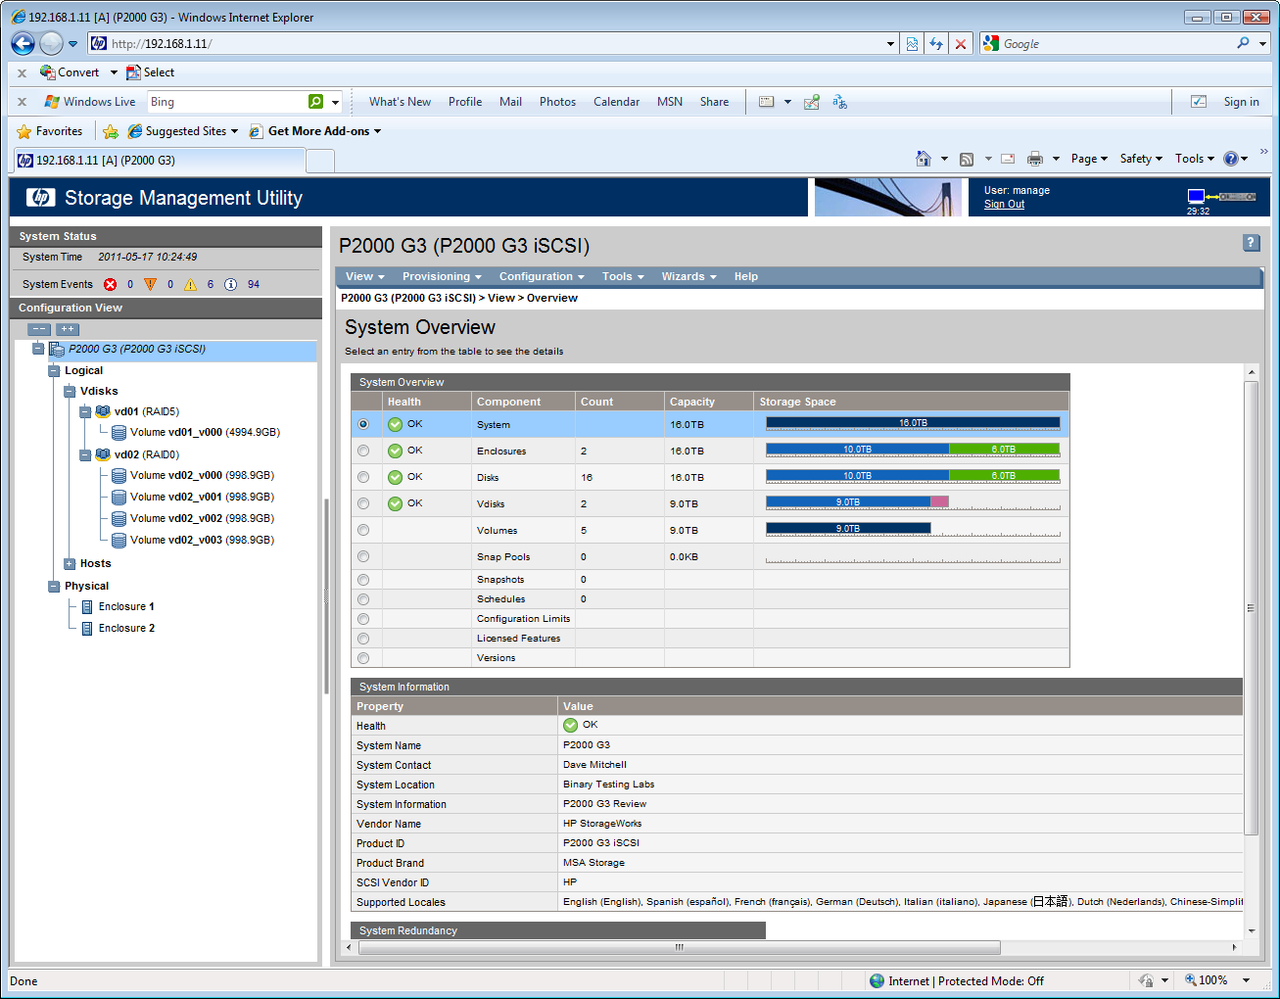Image resolution: width=1280 pixels, height=999 pixels.
Task: Open the address bar history dropdown
Action: (891, 44)
